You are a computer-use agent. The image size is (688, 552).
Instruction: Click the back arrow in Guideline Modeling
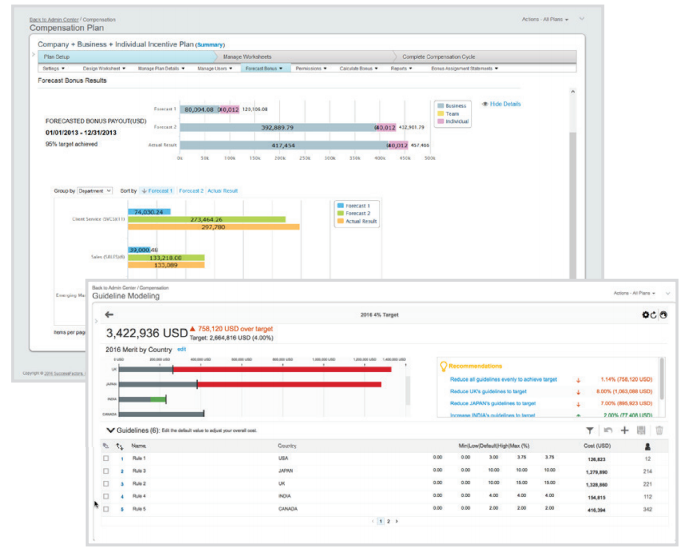coord(109,314)
